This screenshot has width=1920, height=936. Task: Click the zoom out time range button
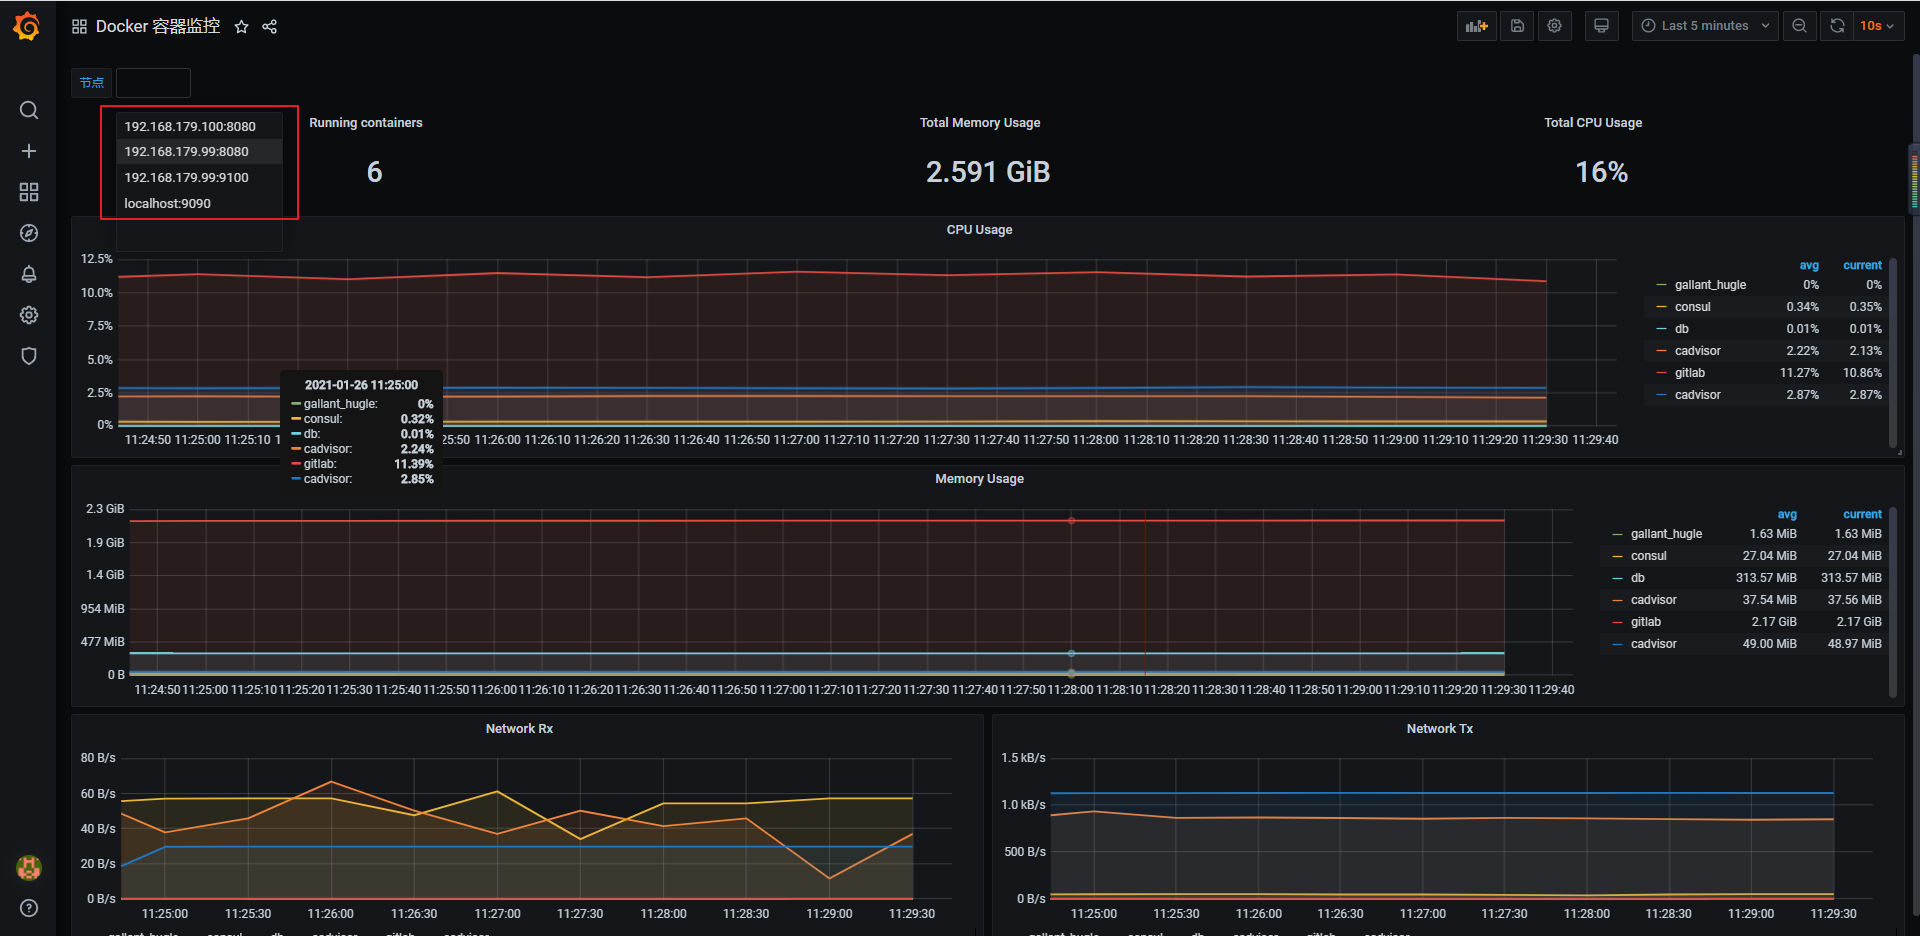tap(1799, 25)
